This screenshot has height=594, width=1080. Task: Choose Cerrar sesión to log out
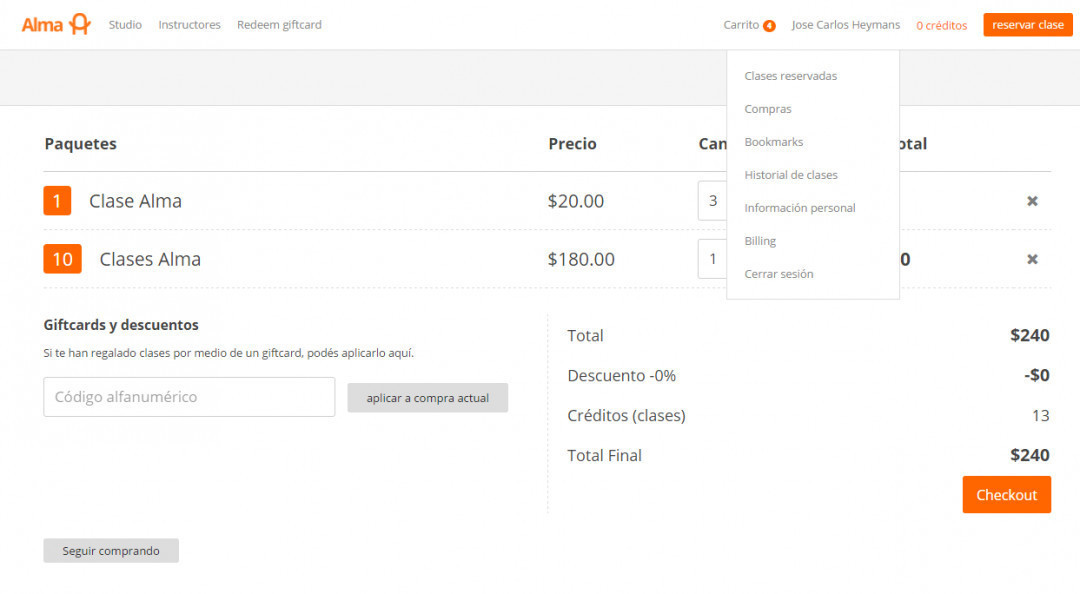779,274
